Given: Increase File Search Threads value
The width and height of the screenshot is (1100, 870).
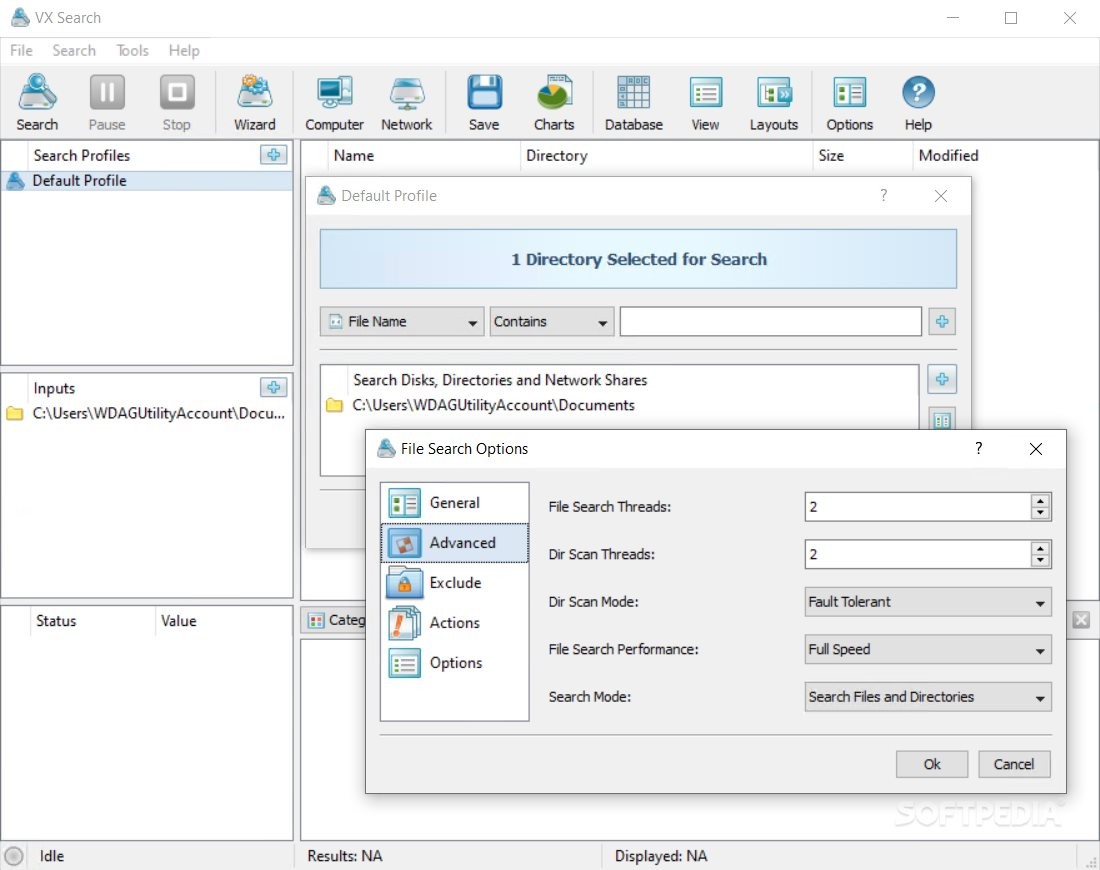Looking at the screenshot, I should point(1040,500).
